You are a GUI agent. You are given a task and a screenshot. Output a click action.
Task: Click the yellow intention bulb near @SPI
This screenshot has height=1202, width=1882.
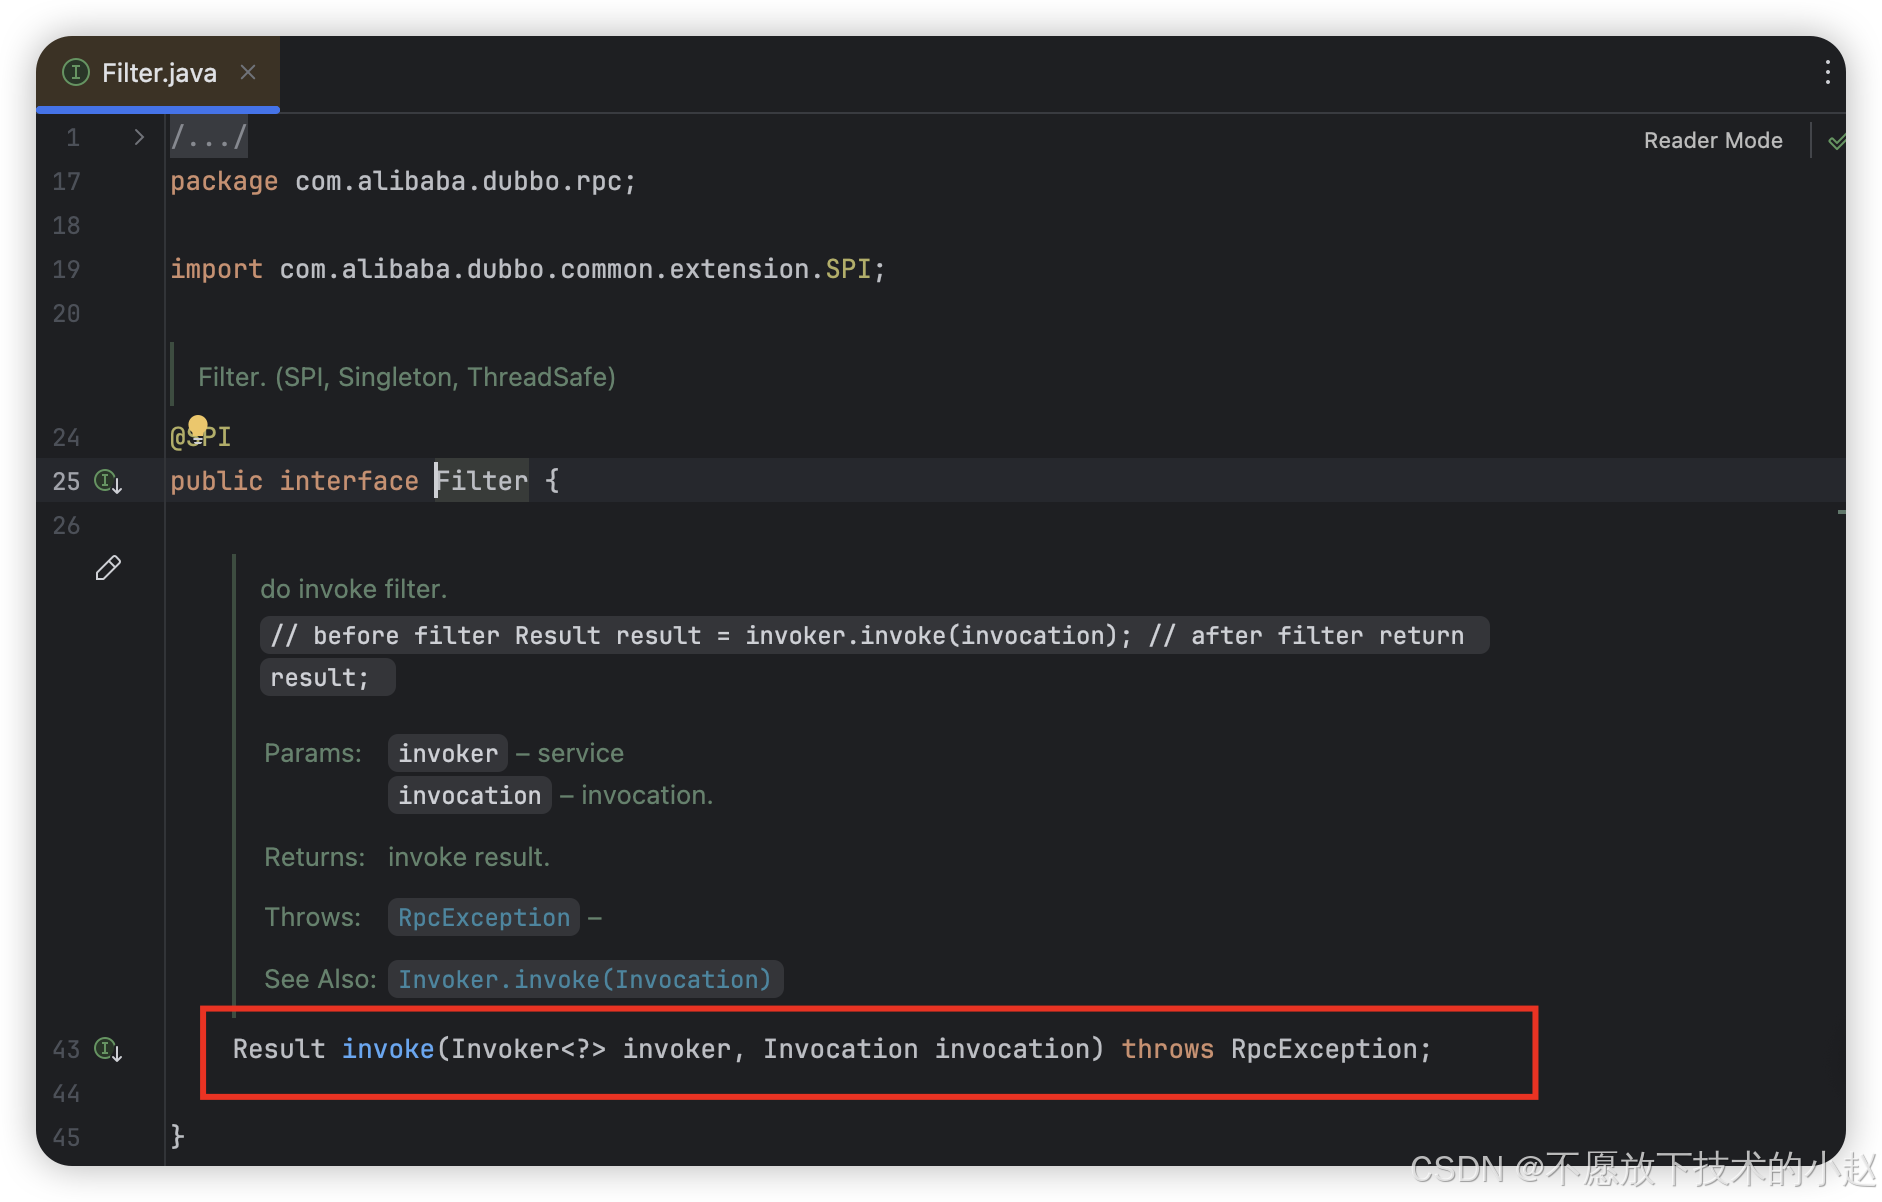(198, 428)
